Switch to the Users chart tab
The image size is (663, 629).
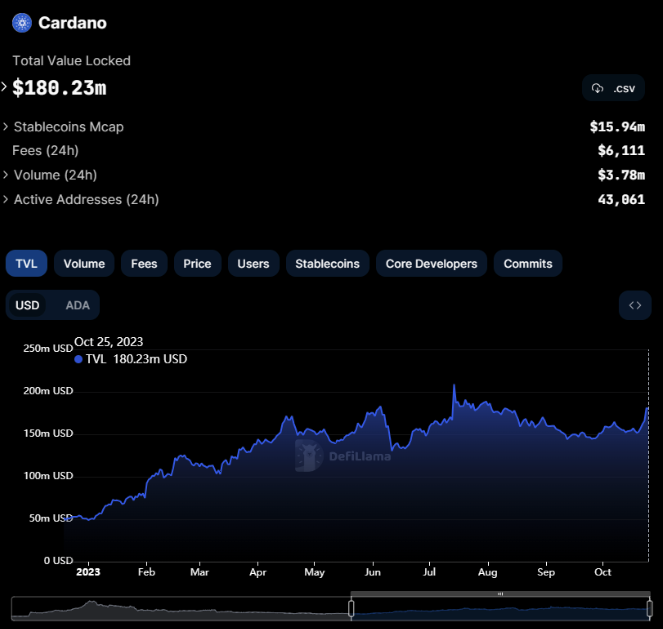tap(253, 264)
